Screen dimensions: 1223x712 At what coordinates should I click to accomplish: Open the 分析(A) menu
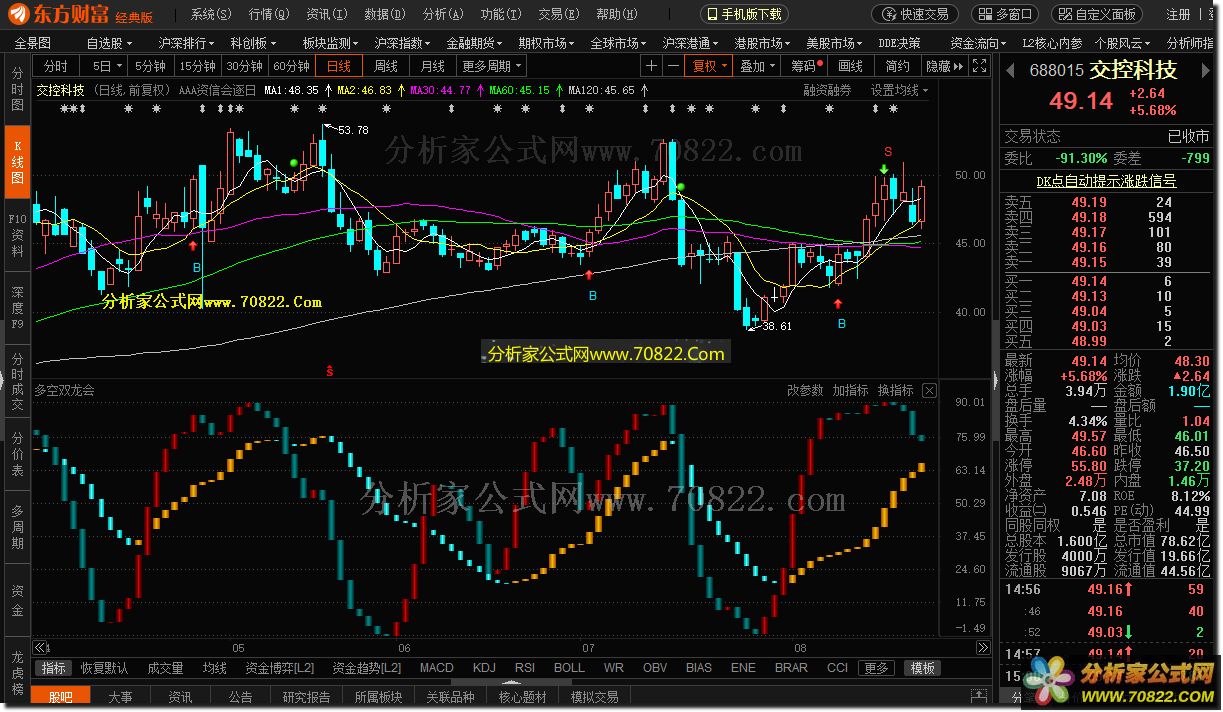coord(442,14)
